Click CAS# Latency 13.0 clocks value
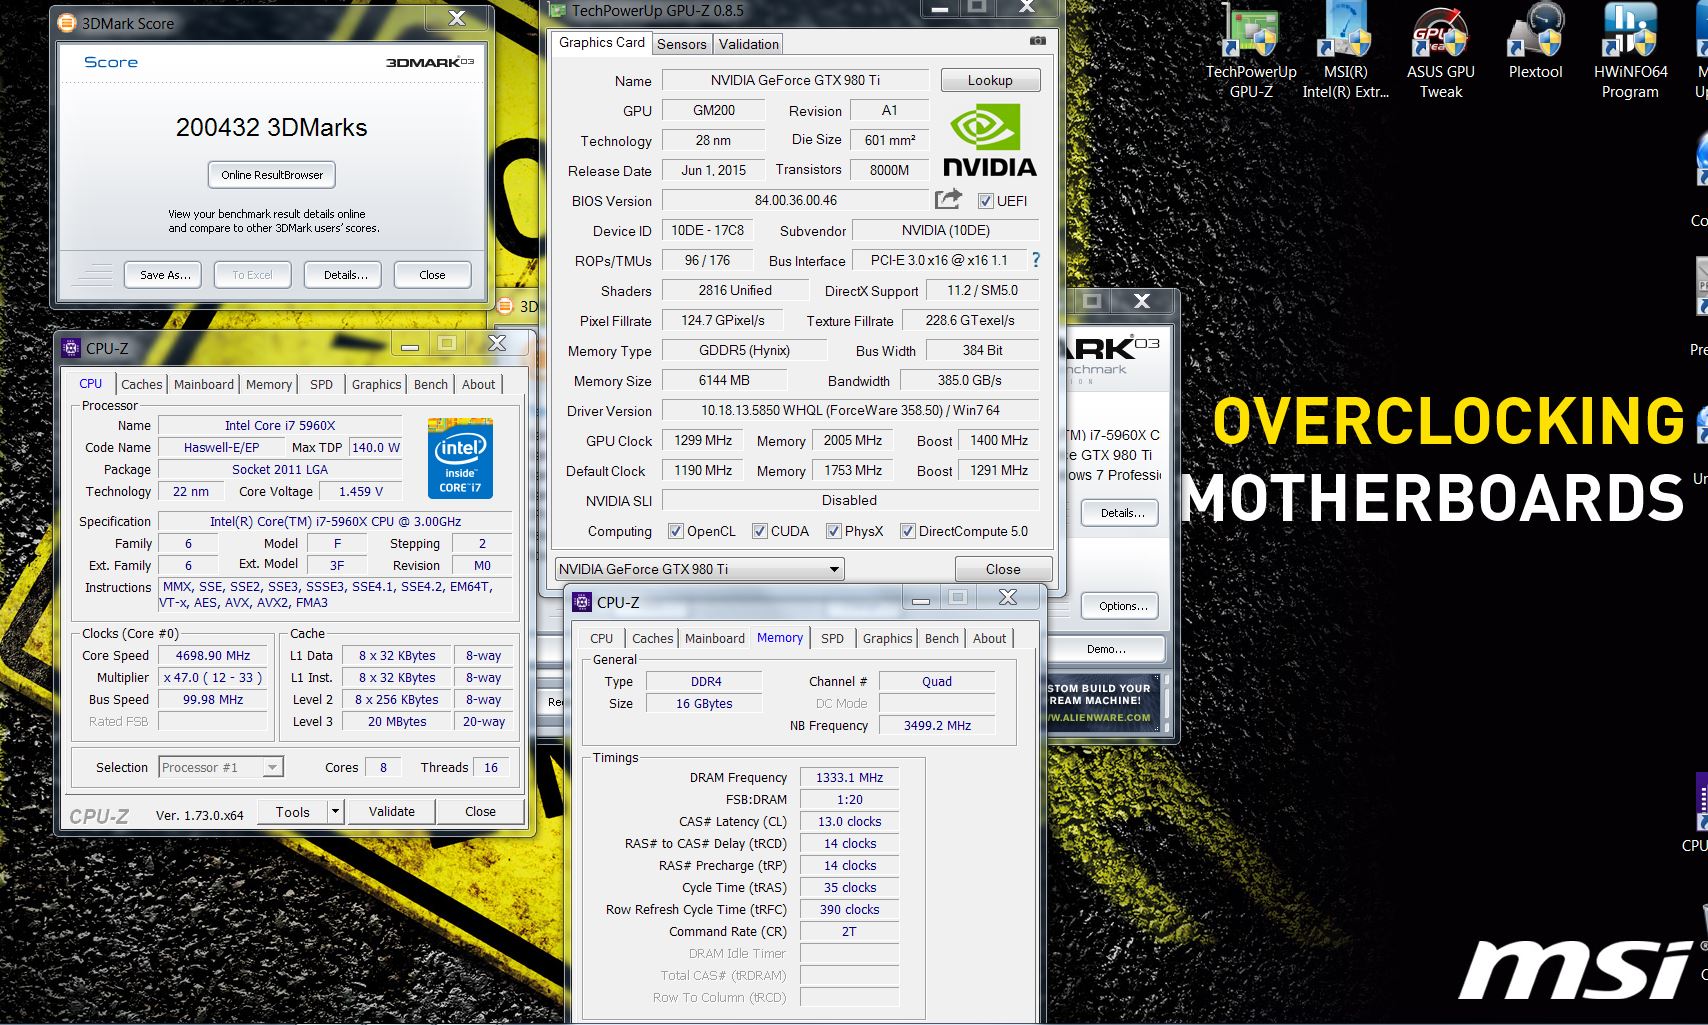The width and height of the screenshot is (1708, 1025). coord(849,821)
